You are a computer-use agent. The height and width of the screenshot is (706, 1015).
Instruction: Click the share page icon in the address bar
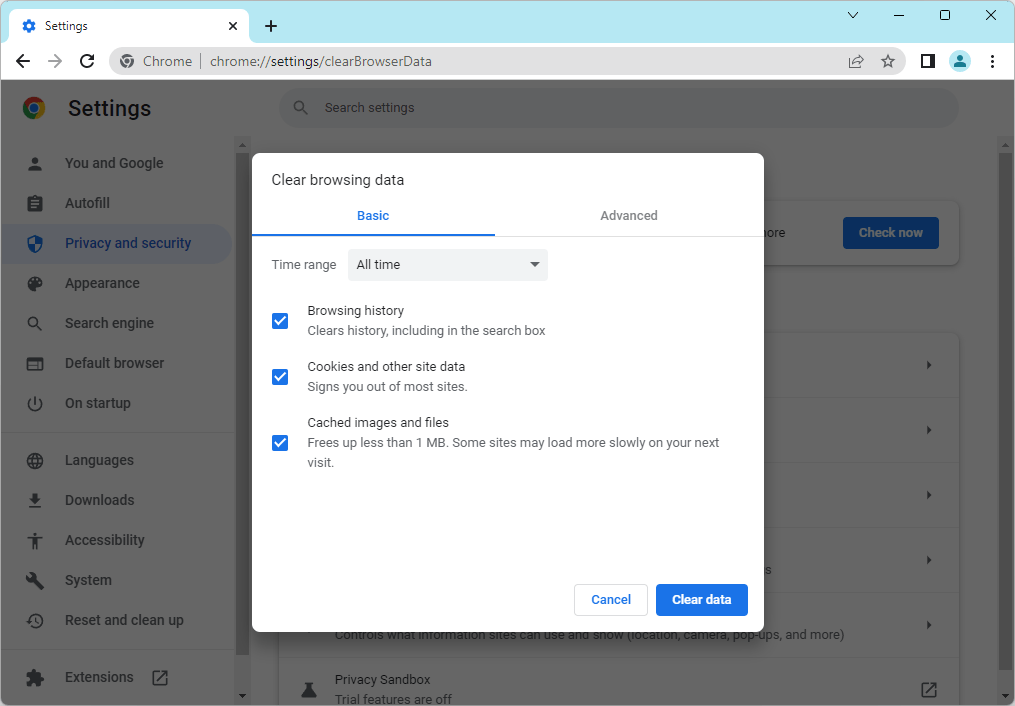point(856,61)
